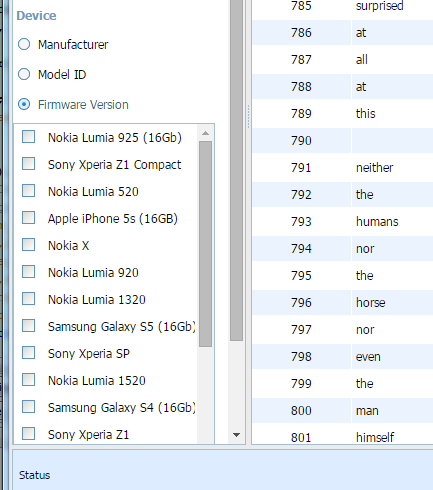Check the Nokia Lumia 920 checkbox
This screenshot has height=490, width=433.
point(28,272)
